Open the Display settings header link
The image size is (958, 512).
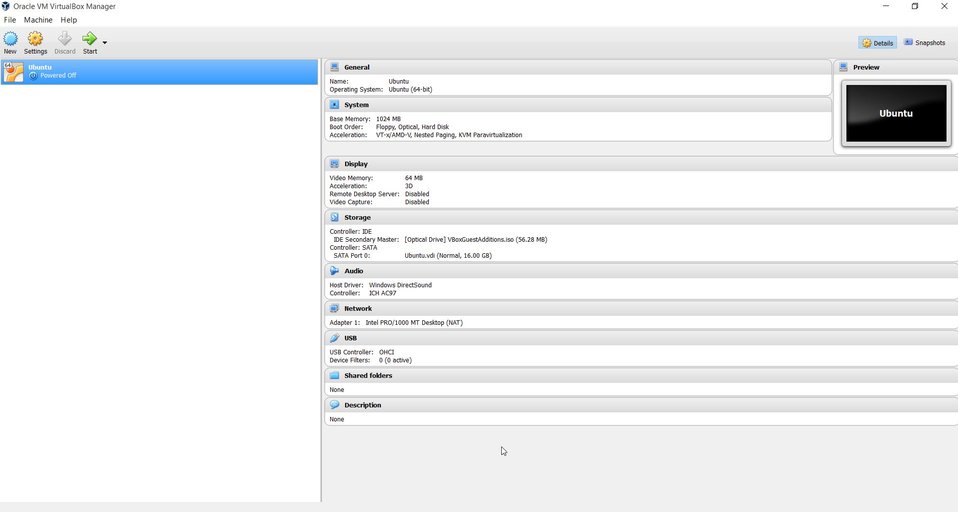coord(356,164)
